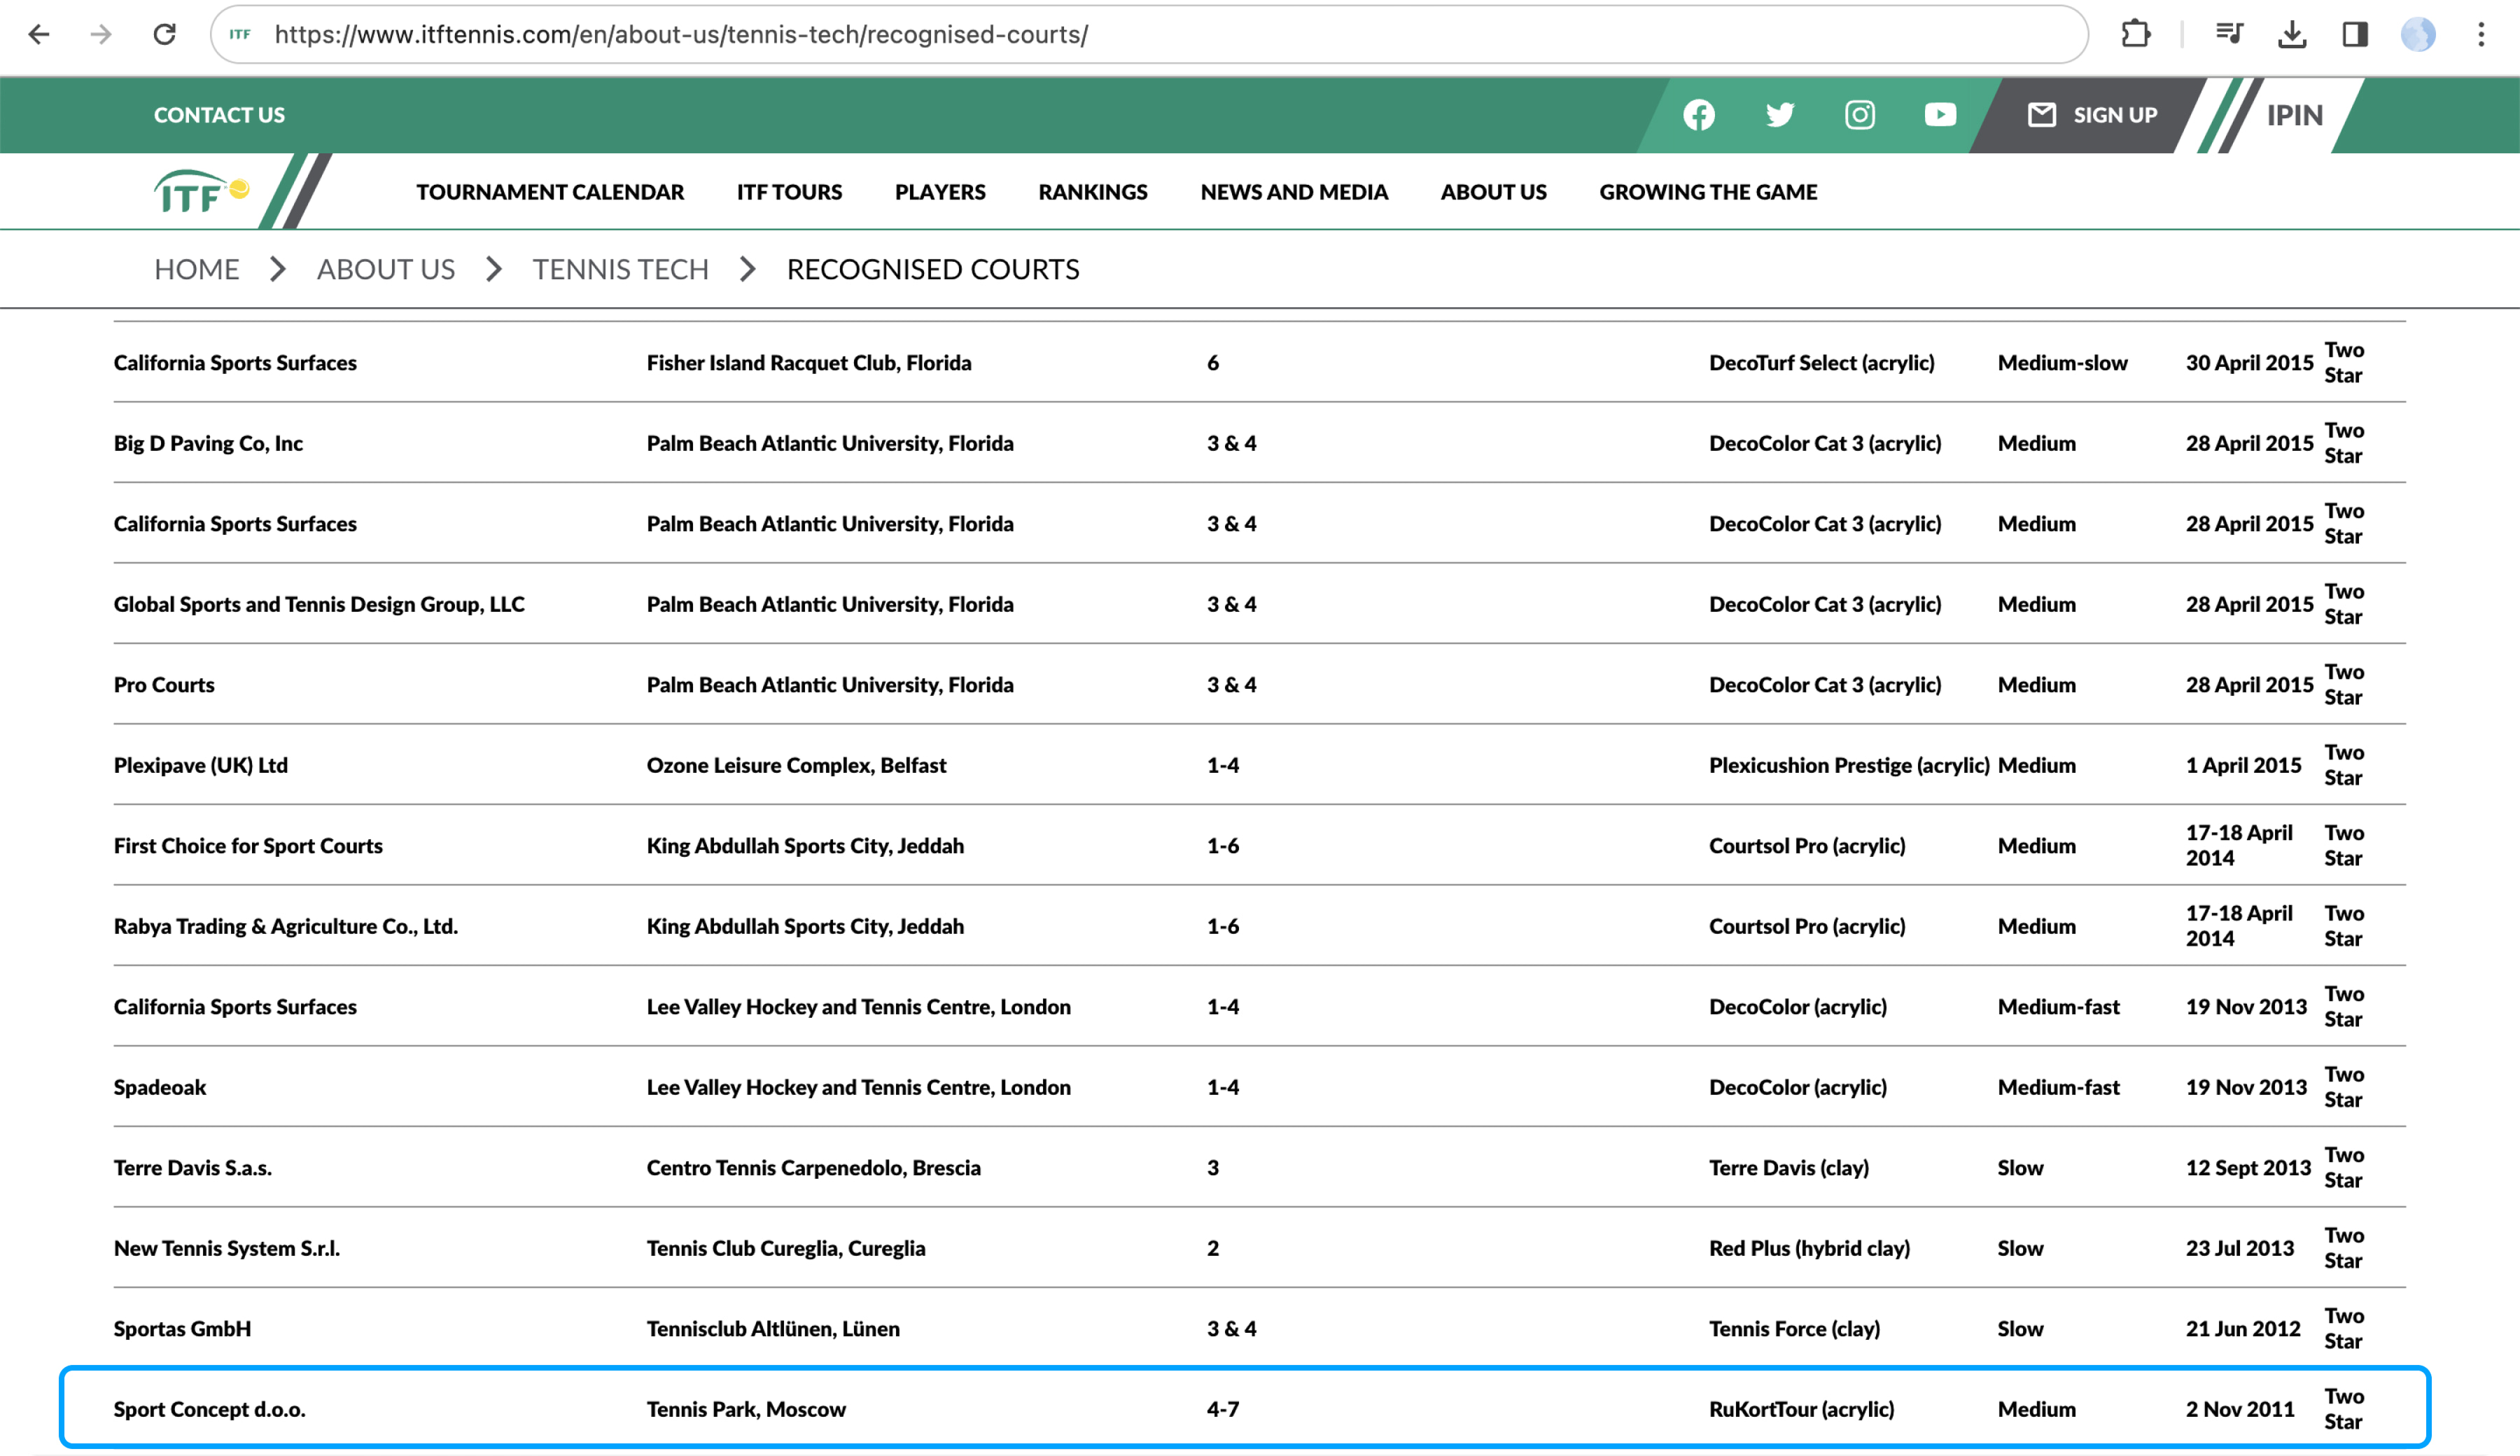Open the ITF Instagram page icon

pos(1859,115)
